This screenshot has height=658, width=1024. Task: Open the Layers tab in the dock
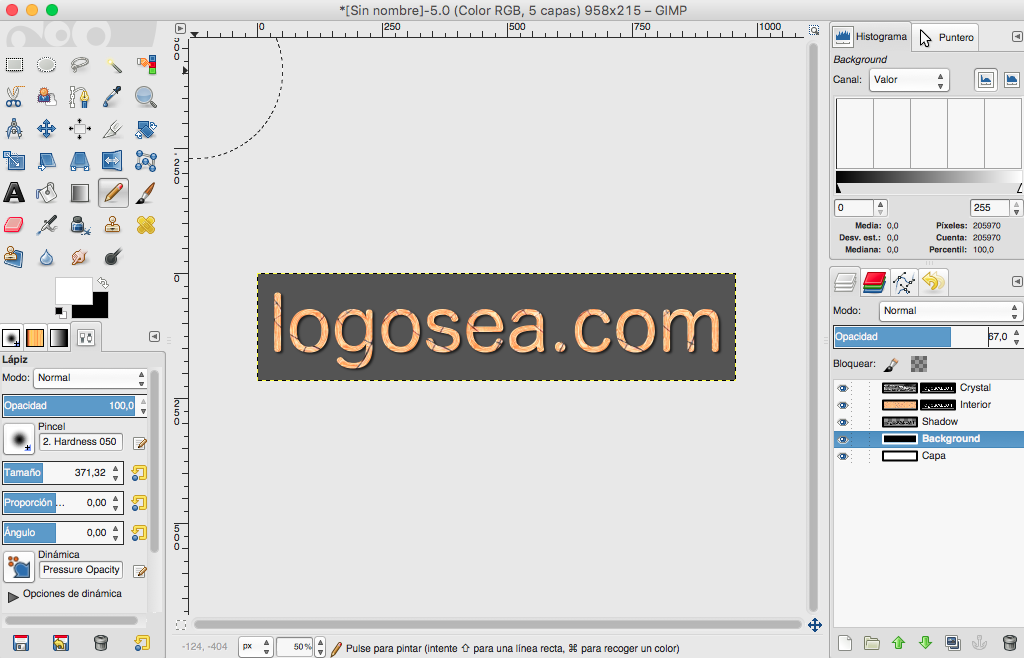tap(845, 282)
